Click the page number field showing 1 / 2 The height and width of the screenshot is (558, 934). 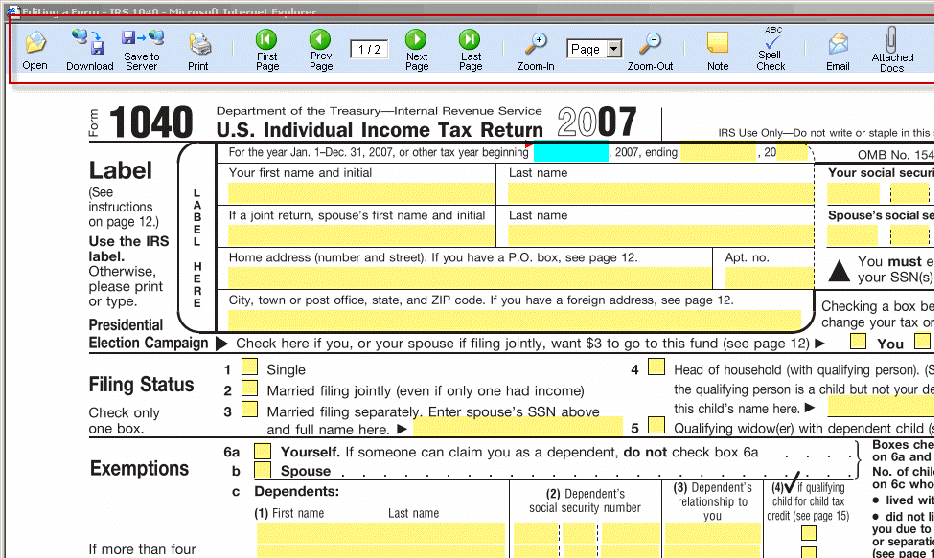pos(369,49)
